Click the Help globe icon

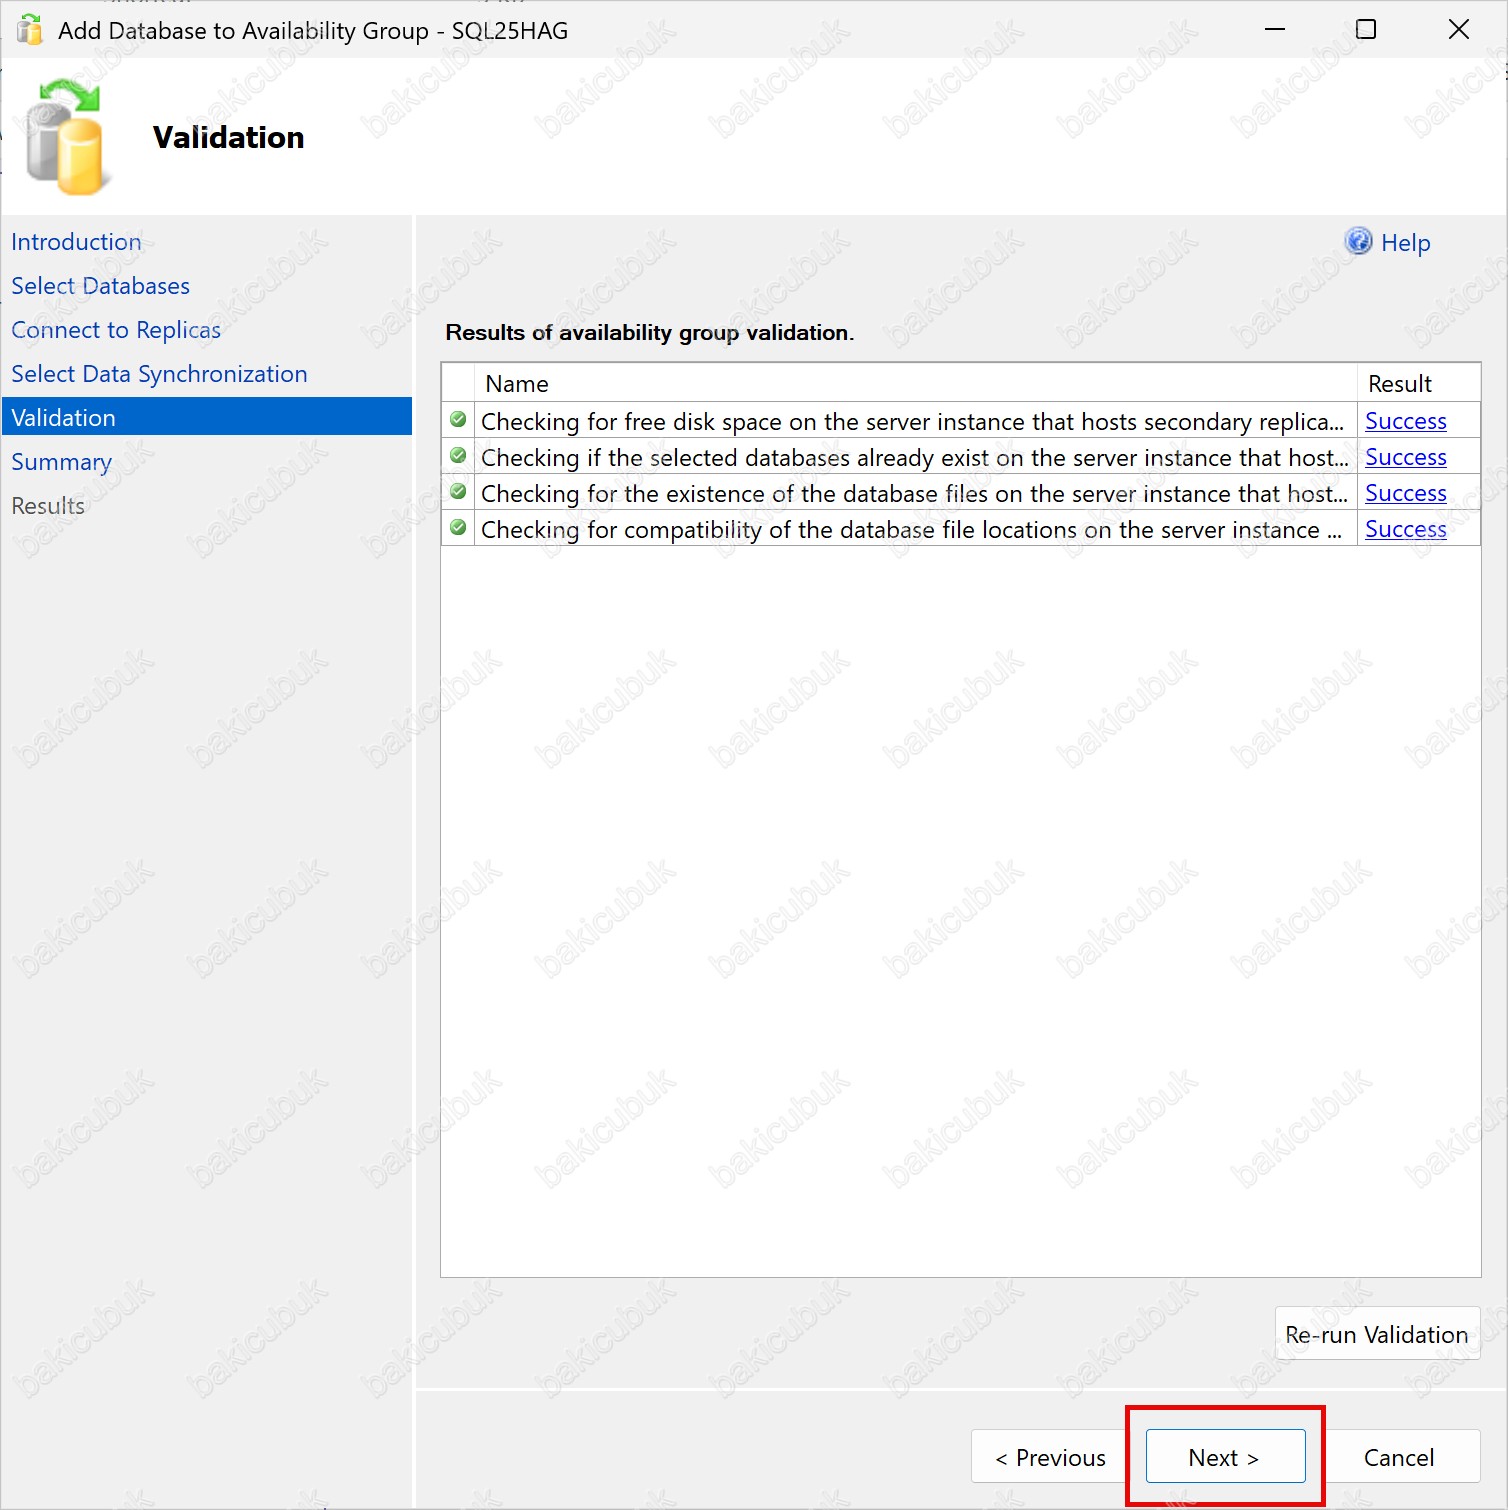[1358, 242]
